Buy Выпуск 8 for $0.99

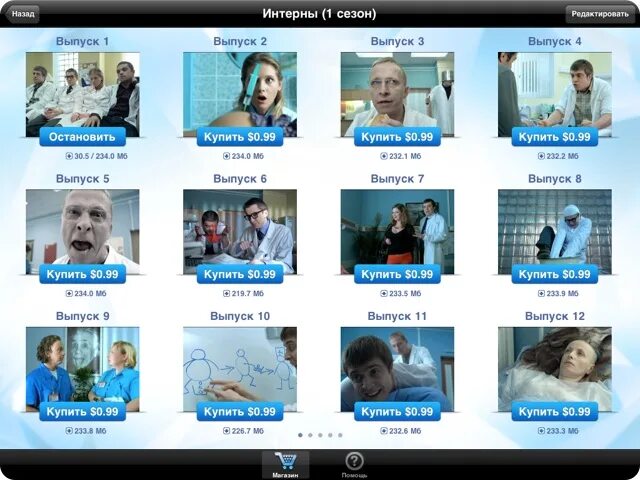555,274
